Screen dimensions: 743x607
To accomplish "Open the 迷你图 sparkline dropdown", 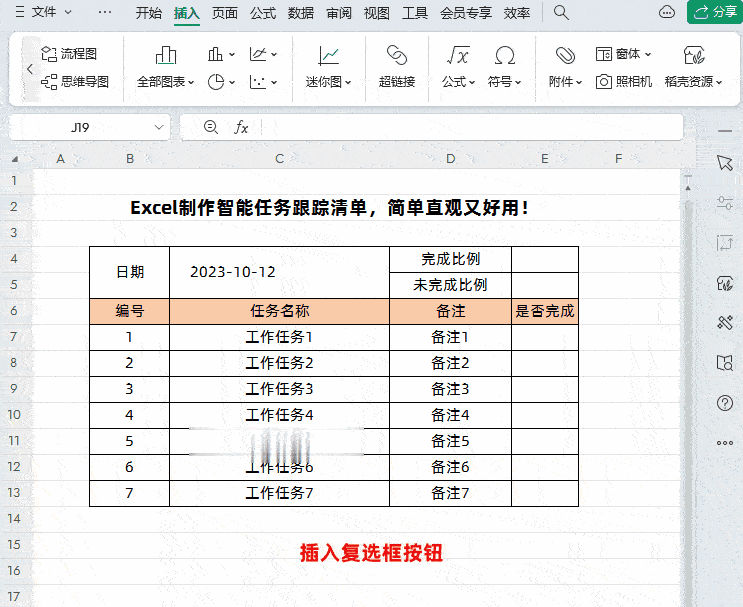I will coord(328,68).
